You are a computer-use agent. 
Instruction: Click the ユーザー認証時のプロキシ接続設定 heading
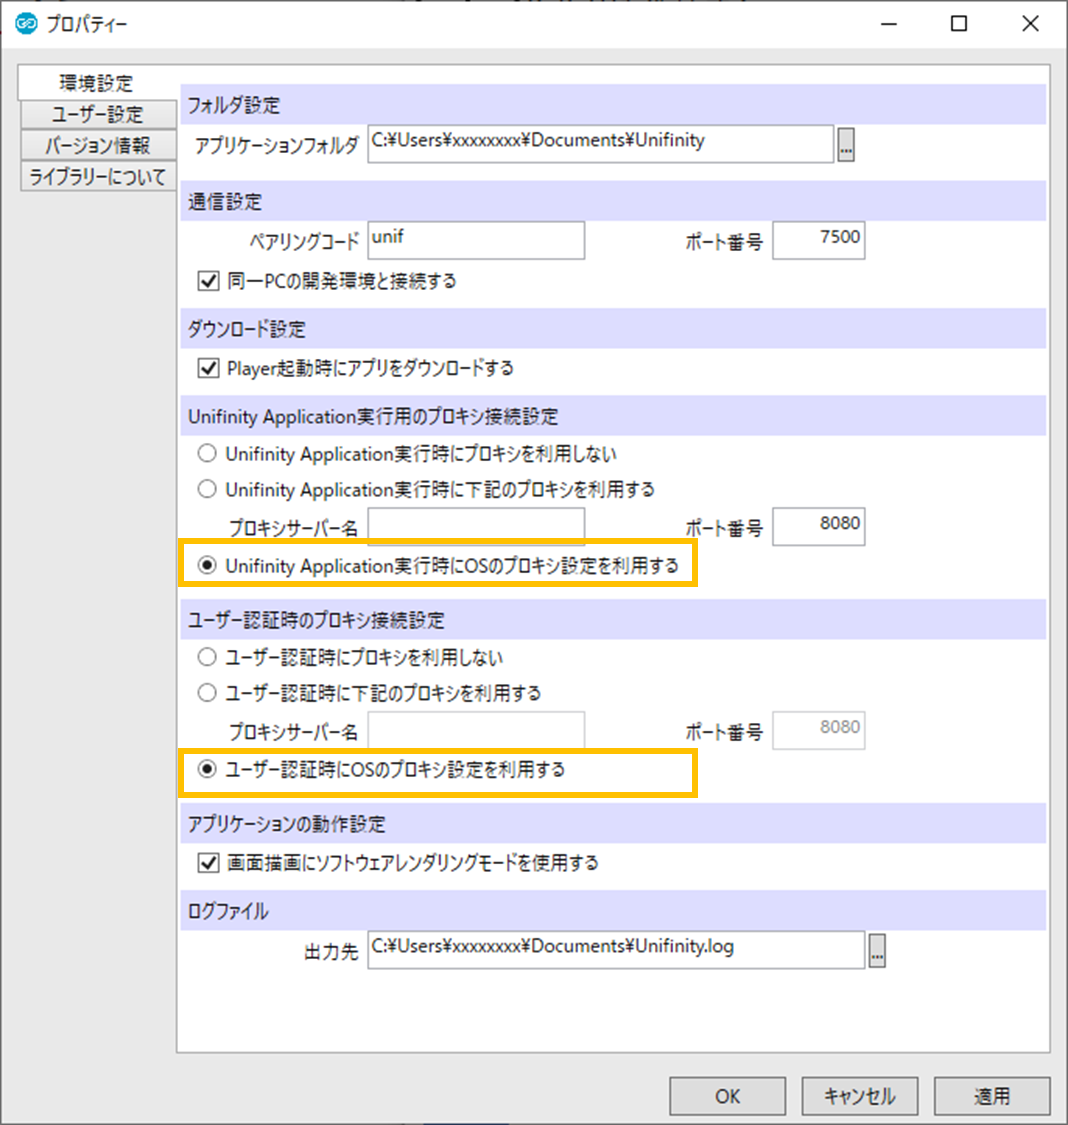tap(316, 620)
